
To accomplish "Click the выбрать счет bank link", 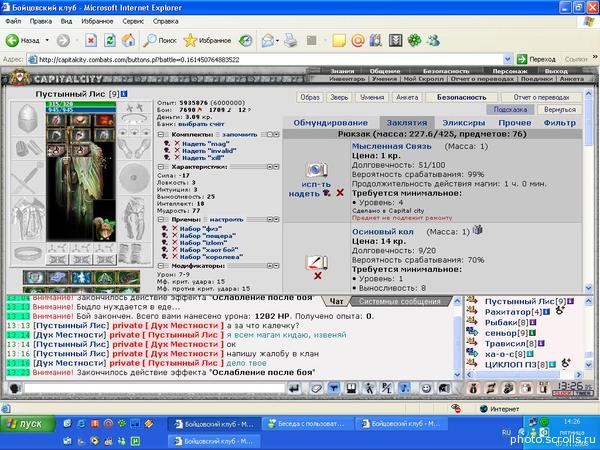I will (x=201, y=124).
